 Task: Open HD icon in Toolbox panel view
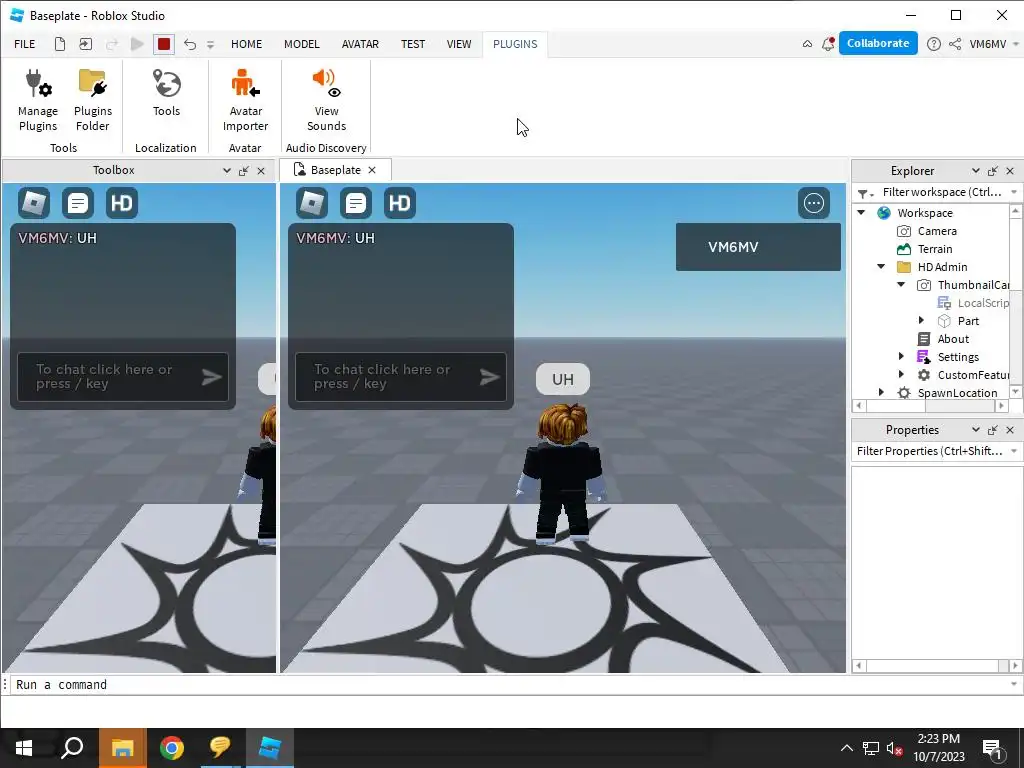121,203
